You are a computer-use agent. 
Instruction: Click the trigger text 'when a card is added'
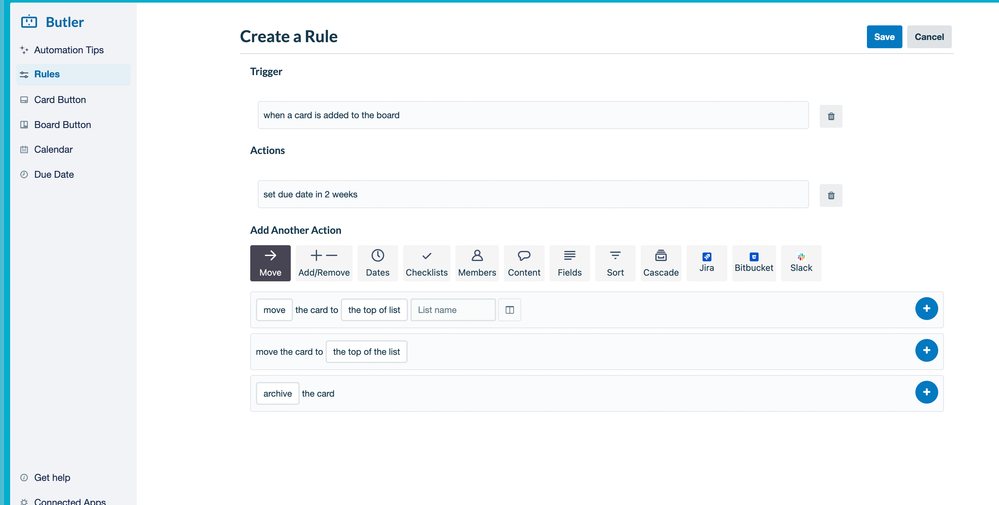(533, 115)
